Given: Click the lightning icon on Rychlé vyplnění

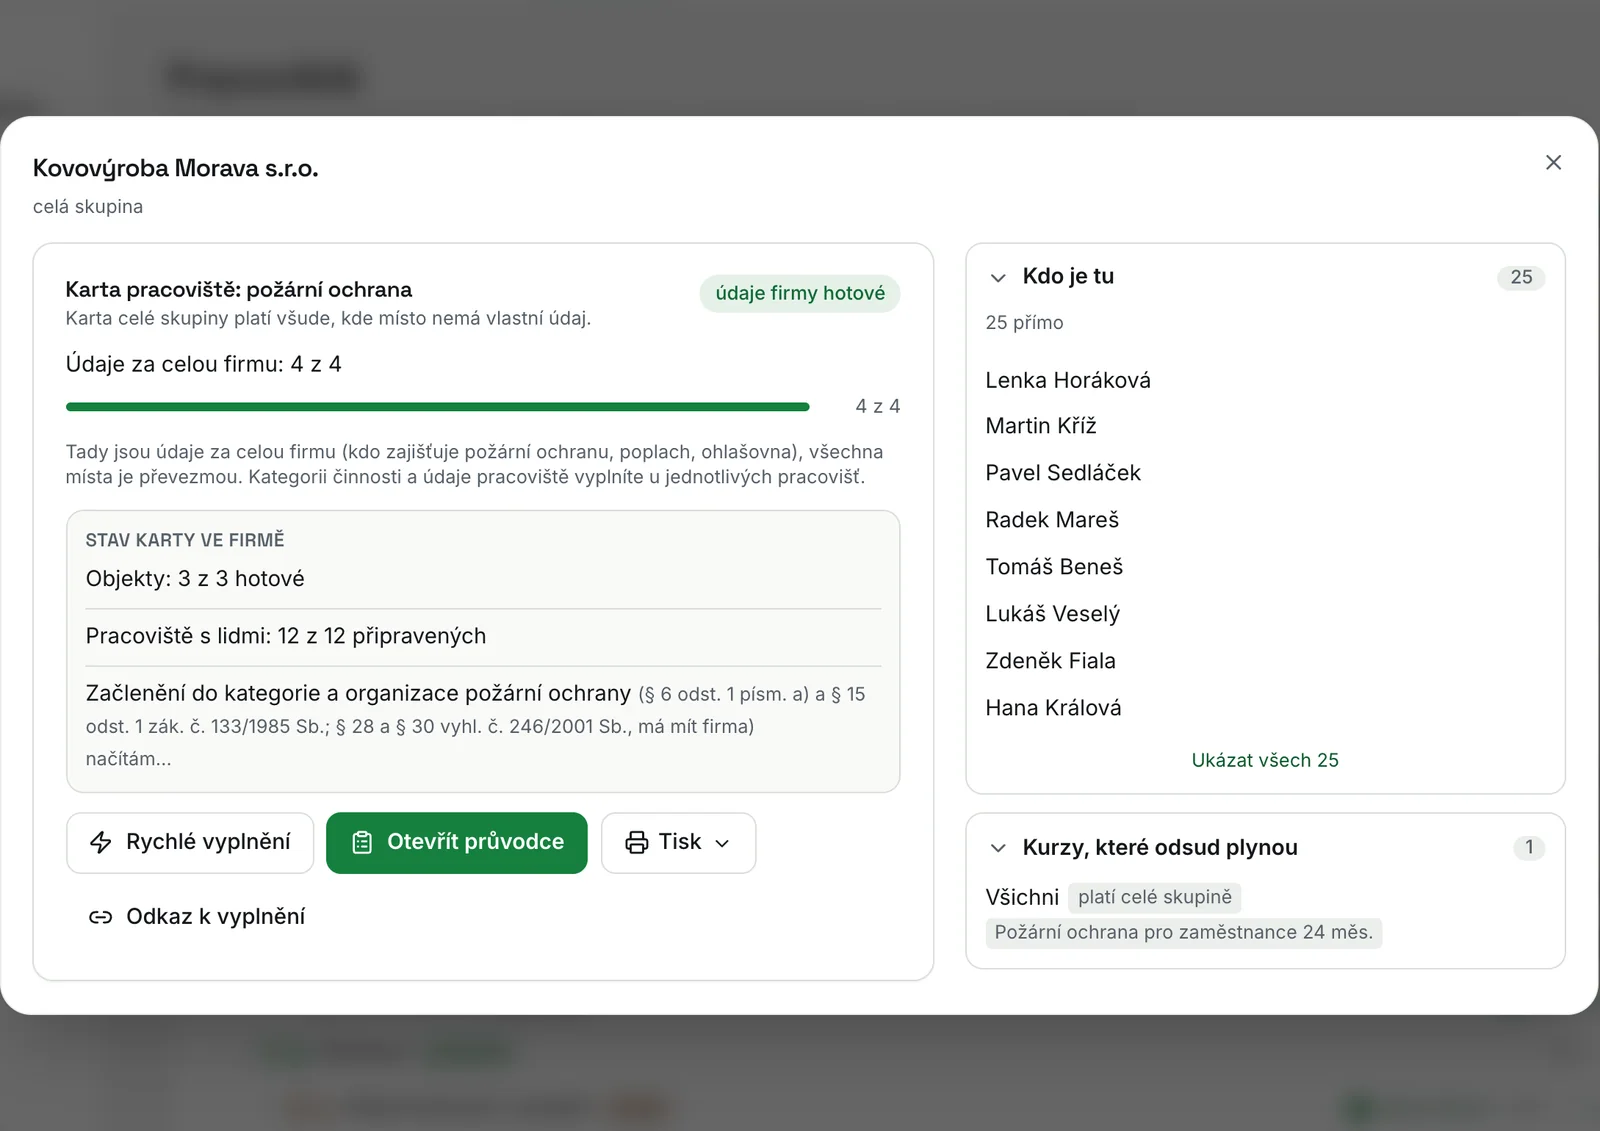Looking at the screenshot, I should pyautogui.click(x=101, y=842).
